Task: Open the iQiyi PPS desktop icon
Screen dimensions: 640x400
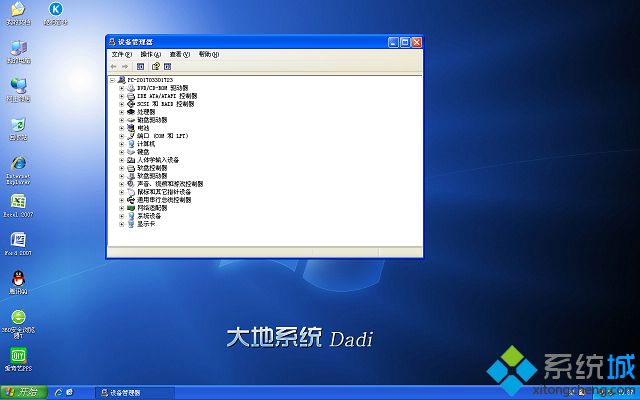Action: pyautogui.click(x=18, y=359)
